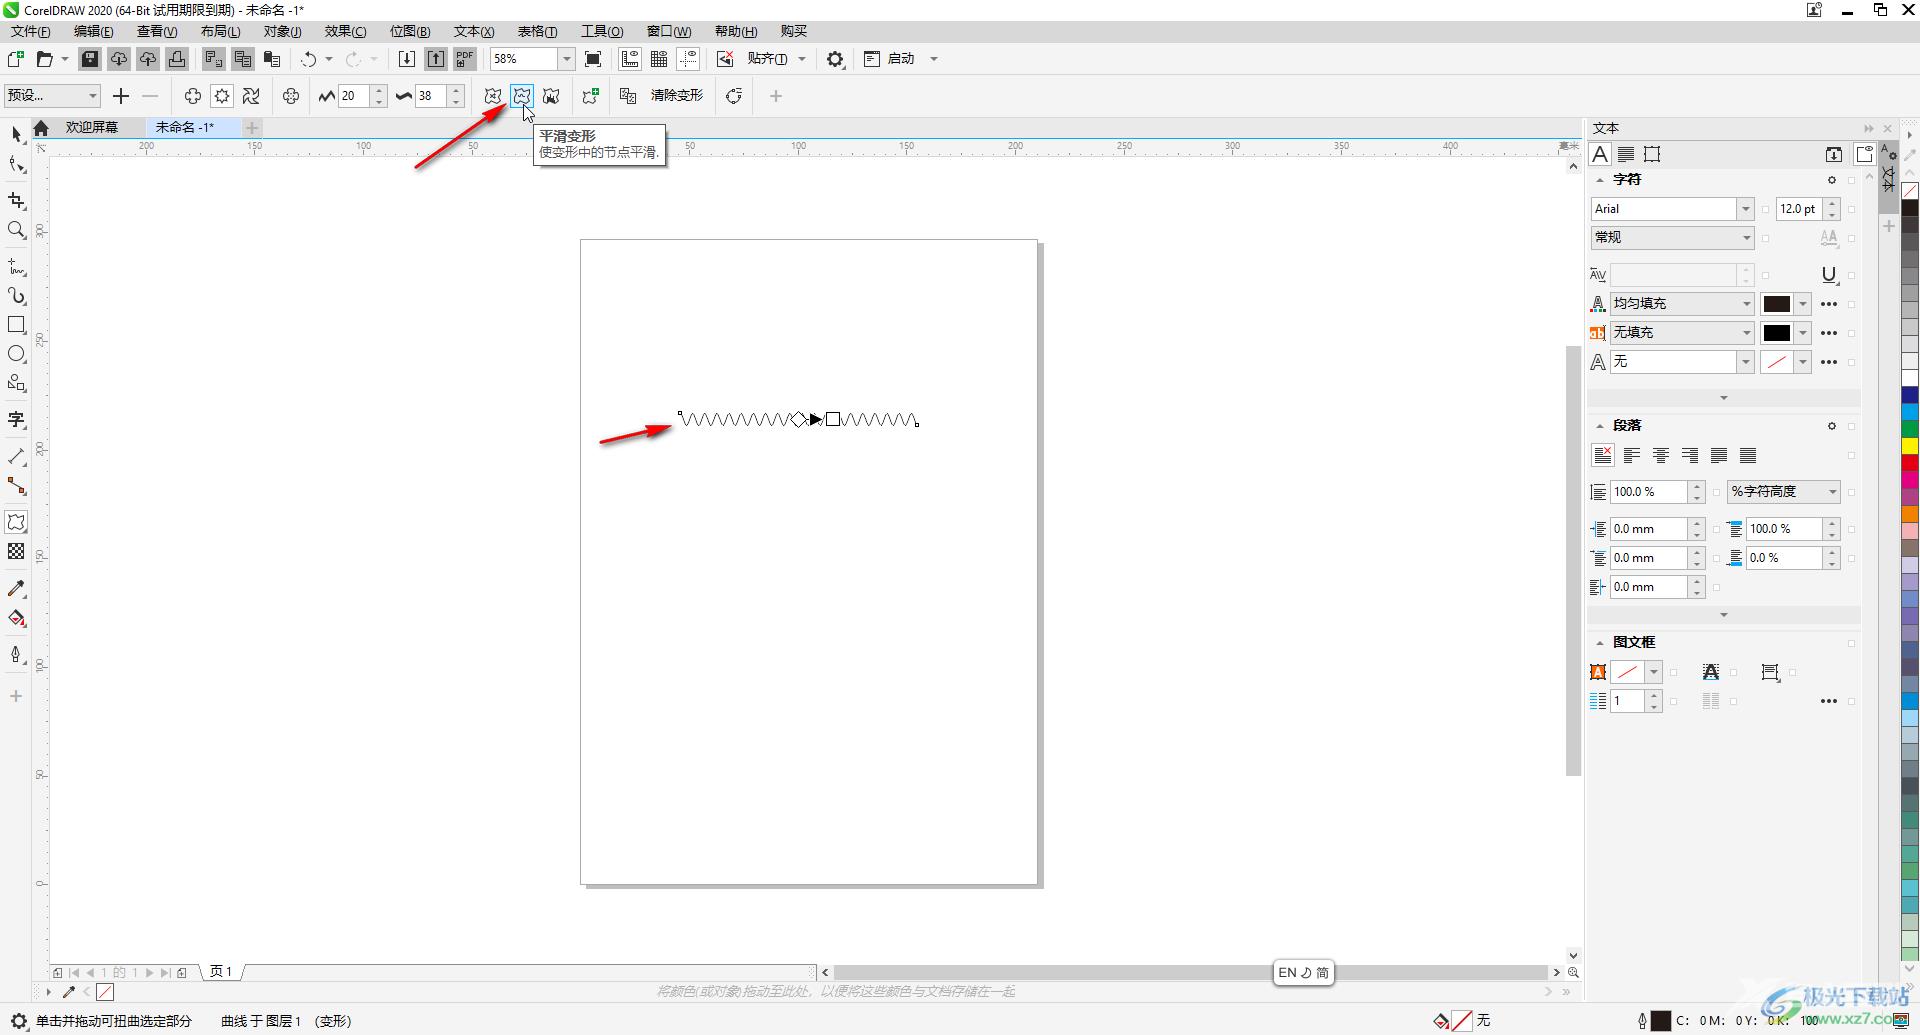Toggle the show grid button

659,59
